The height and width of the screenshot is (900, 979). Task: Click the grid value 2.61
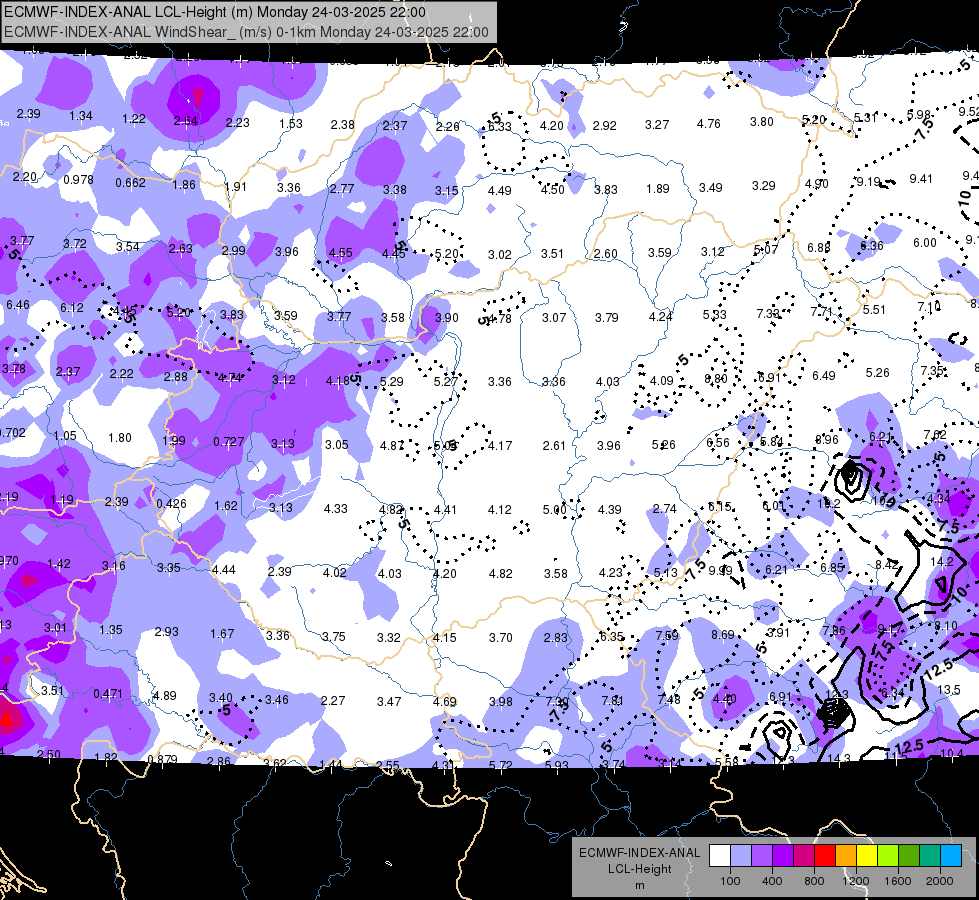point(554,446)
